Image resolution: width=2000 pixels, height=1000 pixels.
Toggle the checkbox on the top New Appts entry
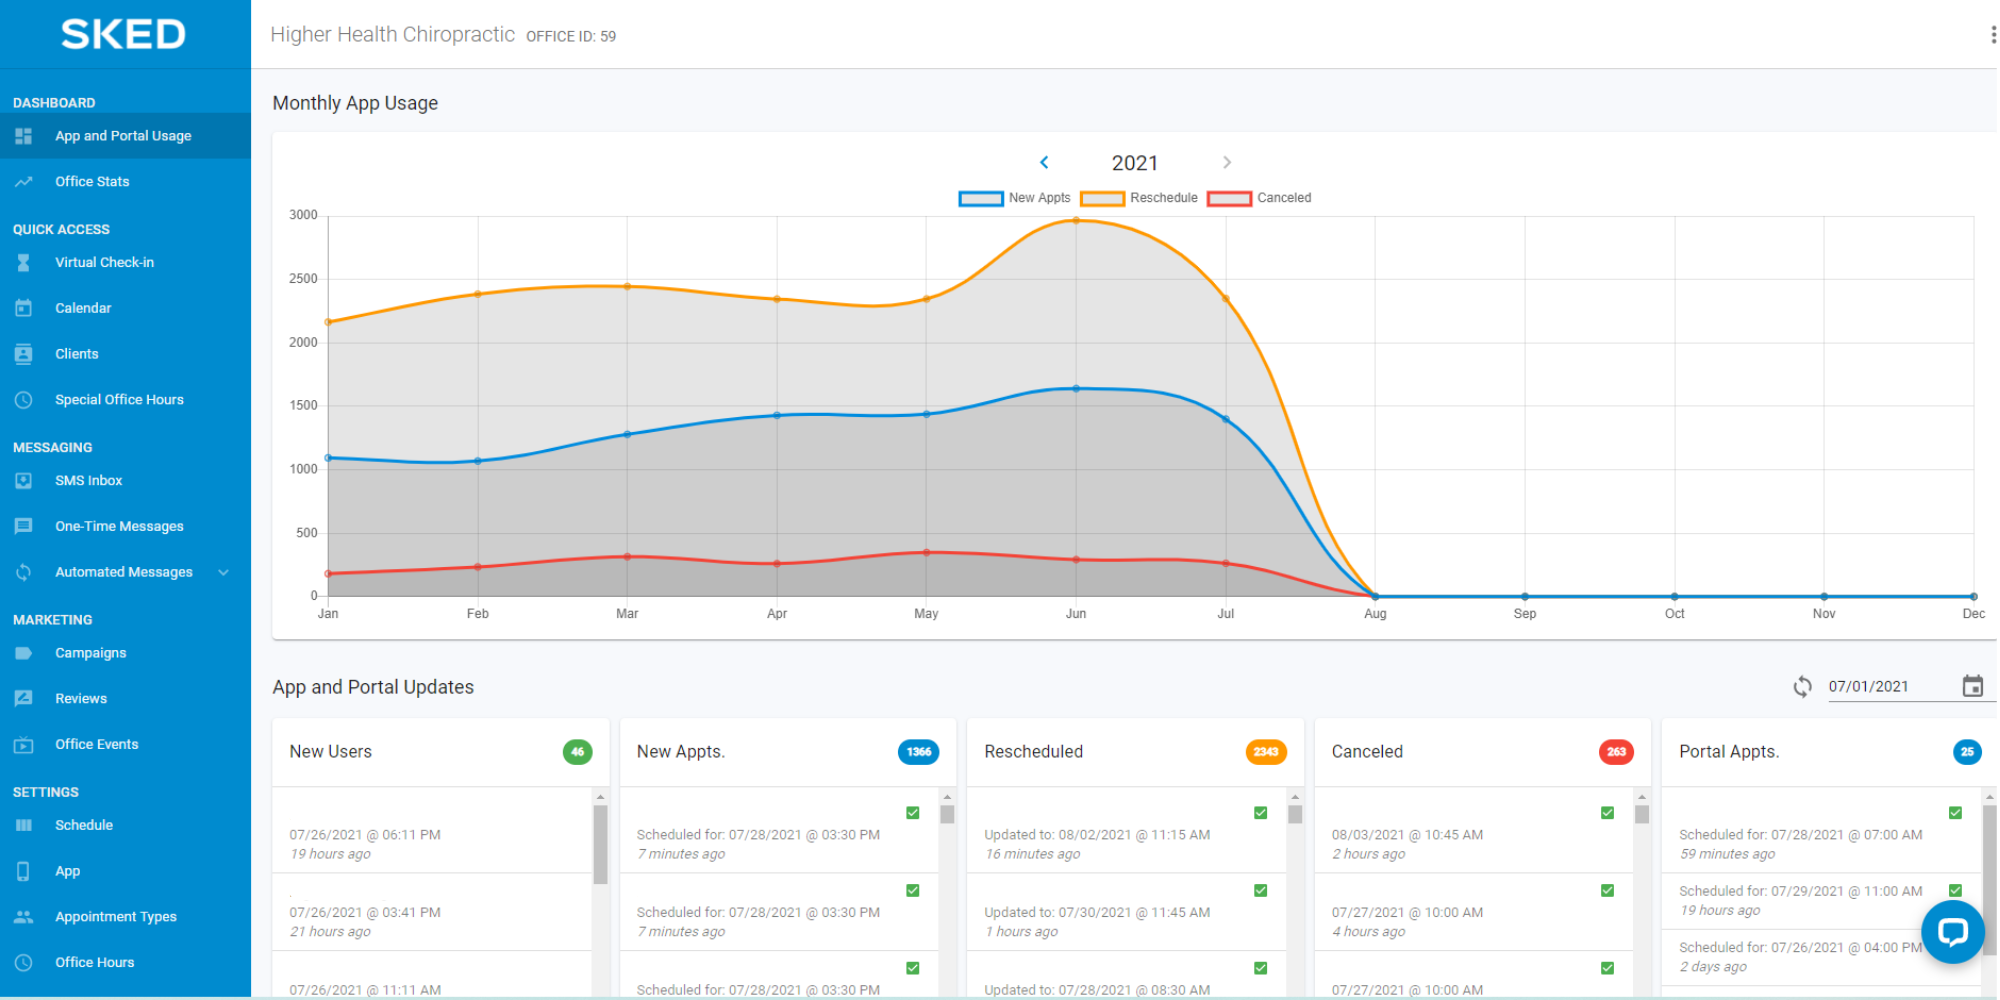(x=912, y=812)
